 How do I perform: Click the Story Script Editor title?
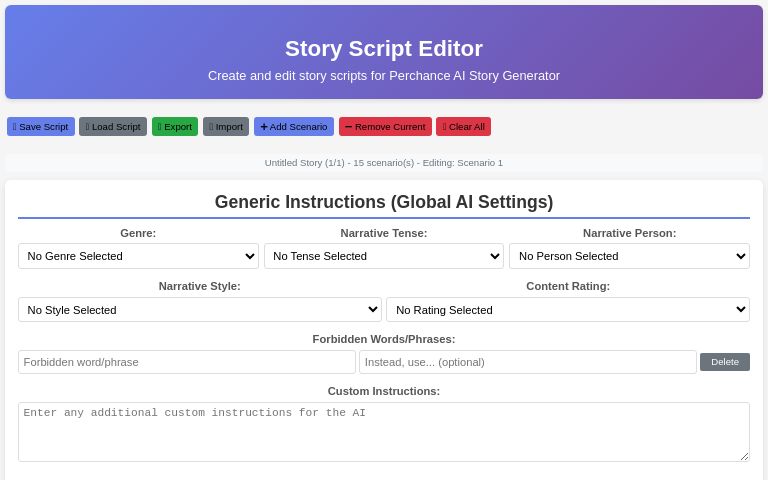384,49
